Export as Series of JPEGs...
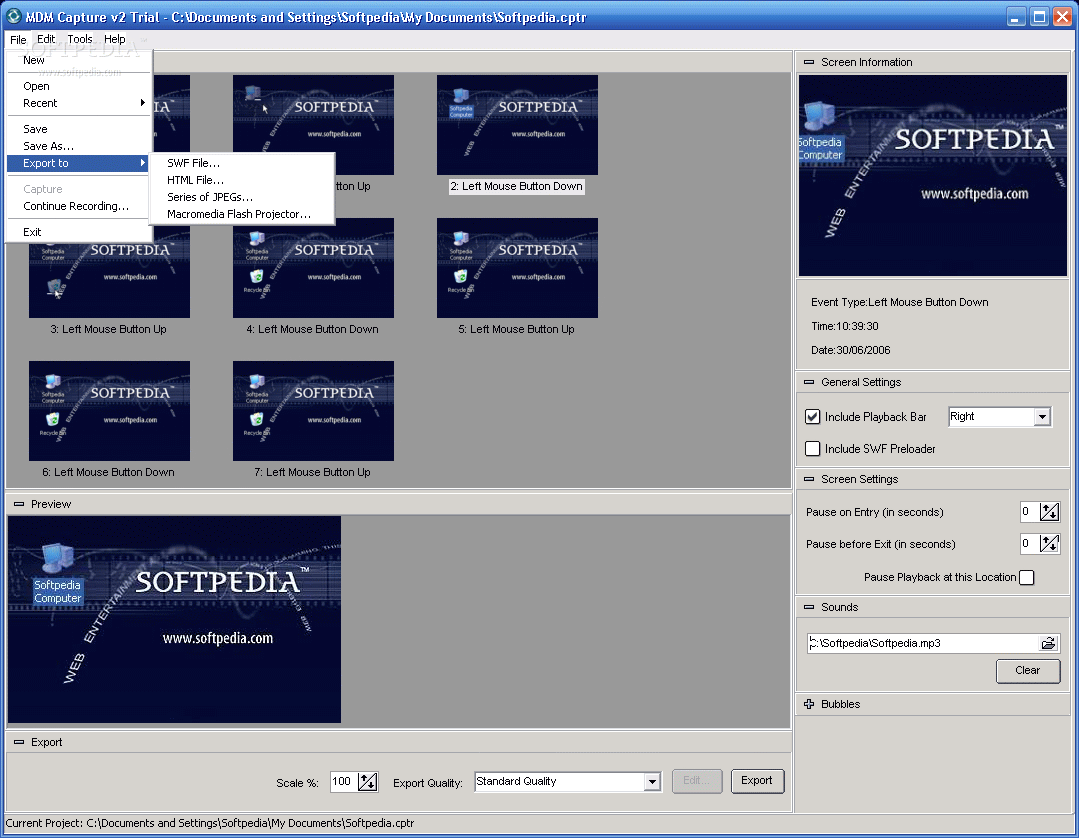This screenshot has height=838, width=1079. coord(242,197)
